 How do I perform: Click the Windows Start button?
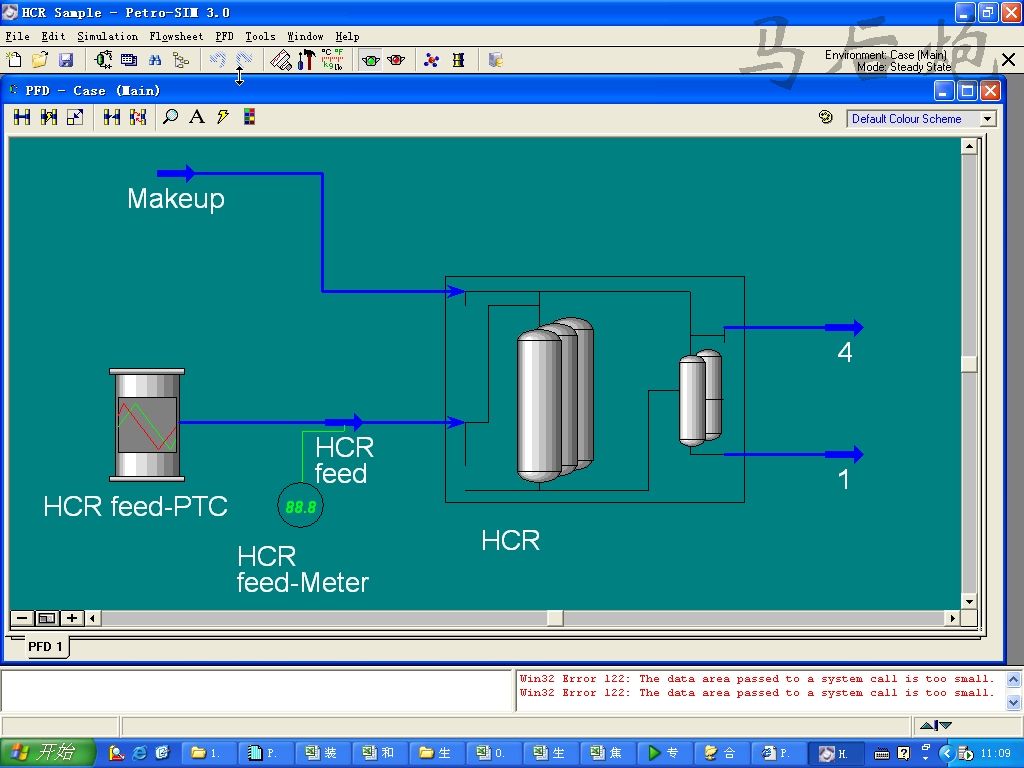[48, 753]
